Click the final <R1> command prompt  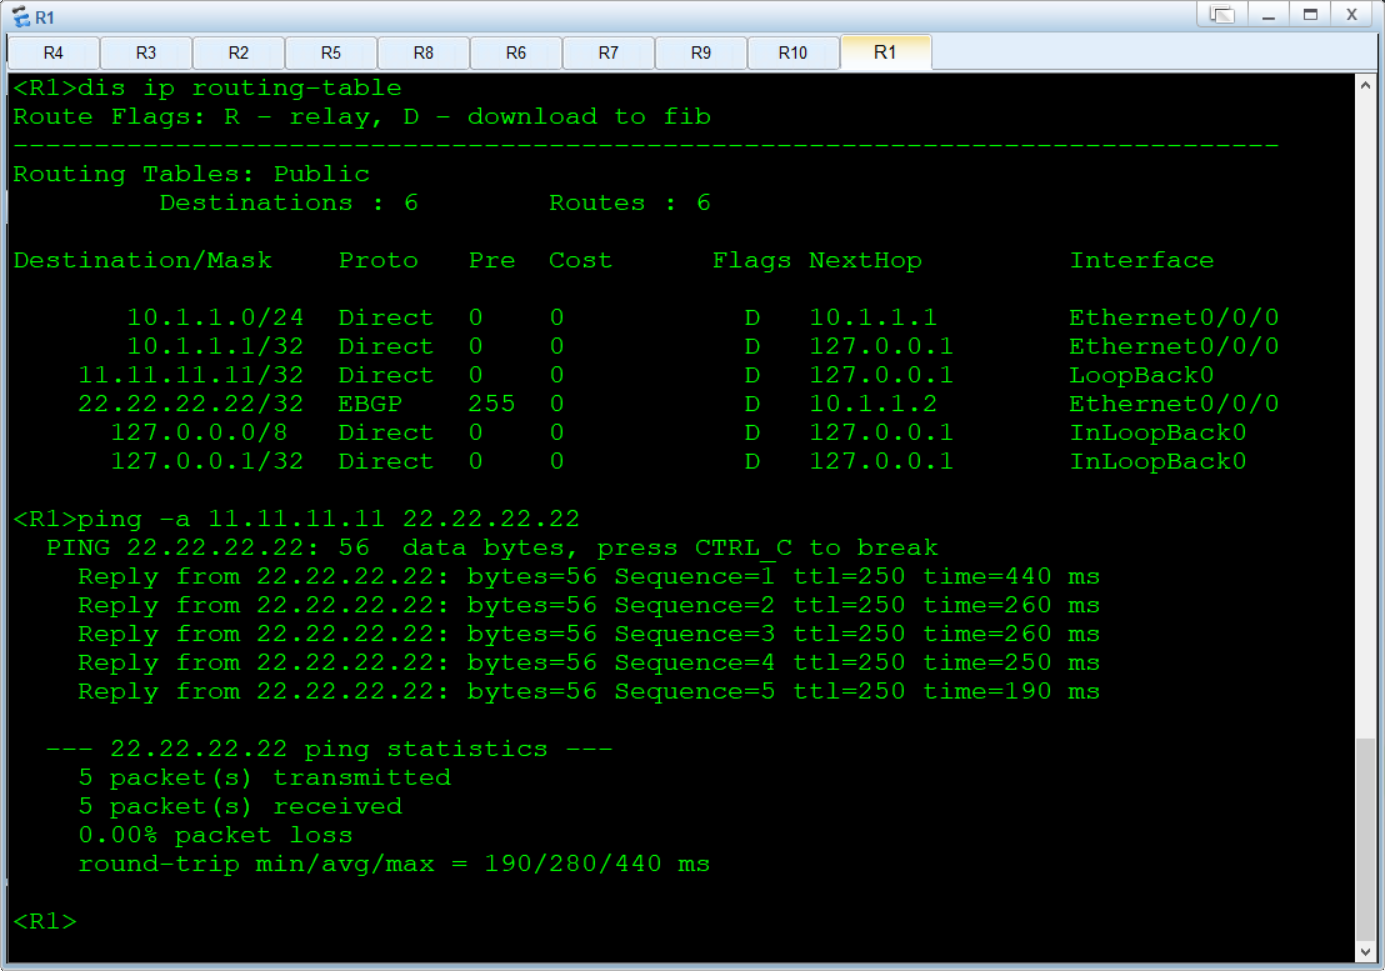pos(45,922)
